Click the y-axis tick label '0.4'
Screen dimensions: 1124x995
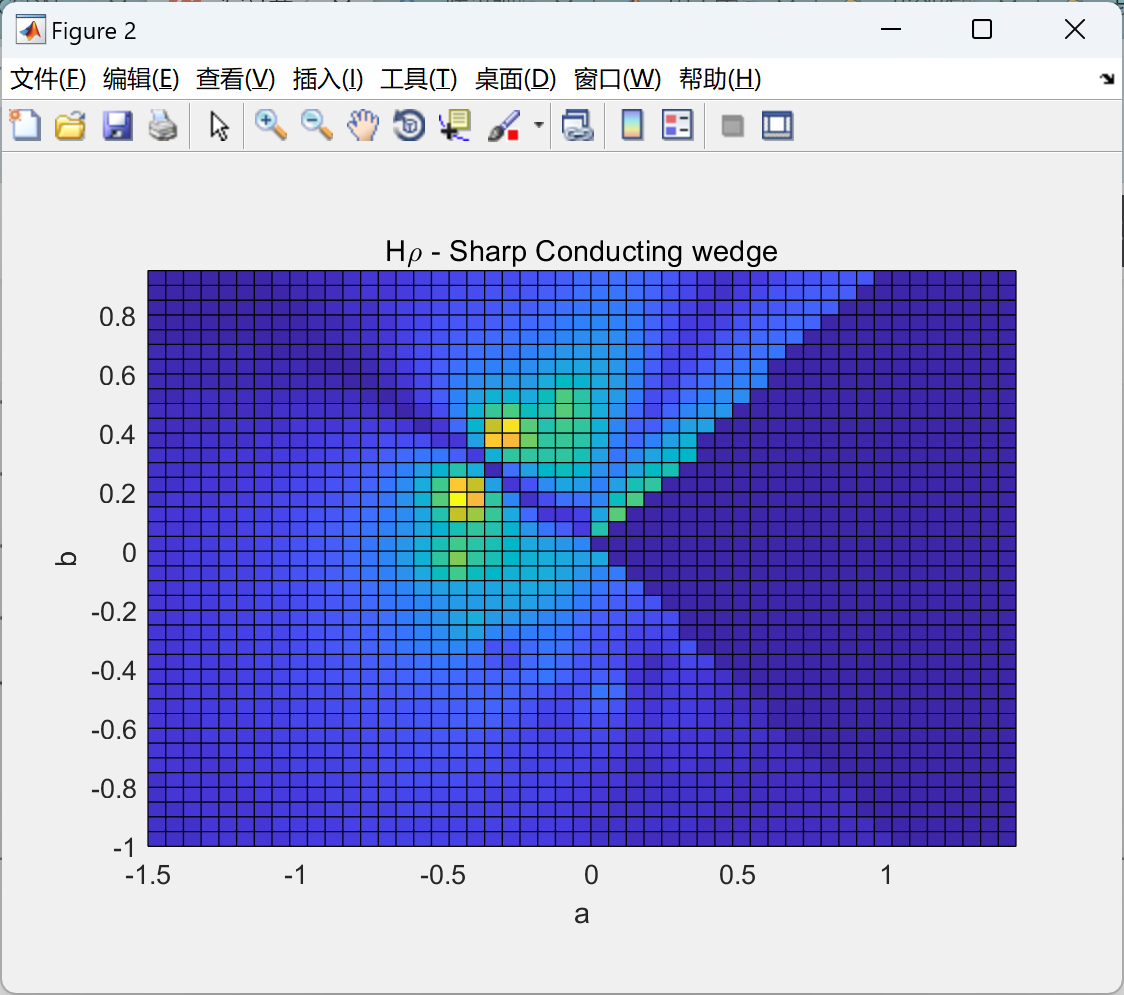118,434
